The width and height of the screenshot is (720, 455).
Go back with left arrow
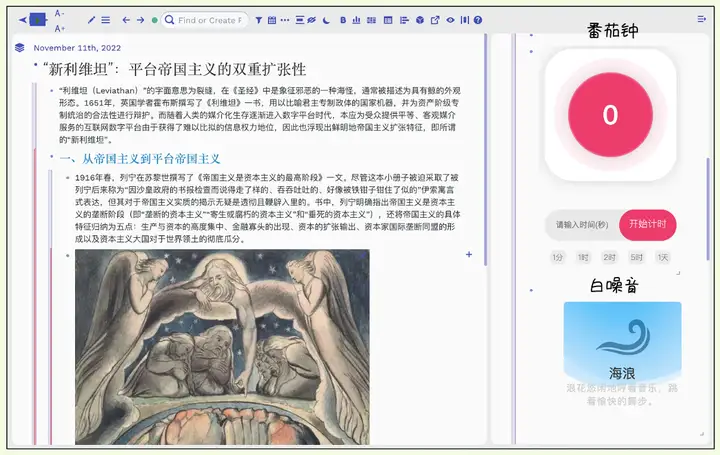(x=126, y=20)
